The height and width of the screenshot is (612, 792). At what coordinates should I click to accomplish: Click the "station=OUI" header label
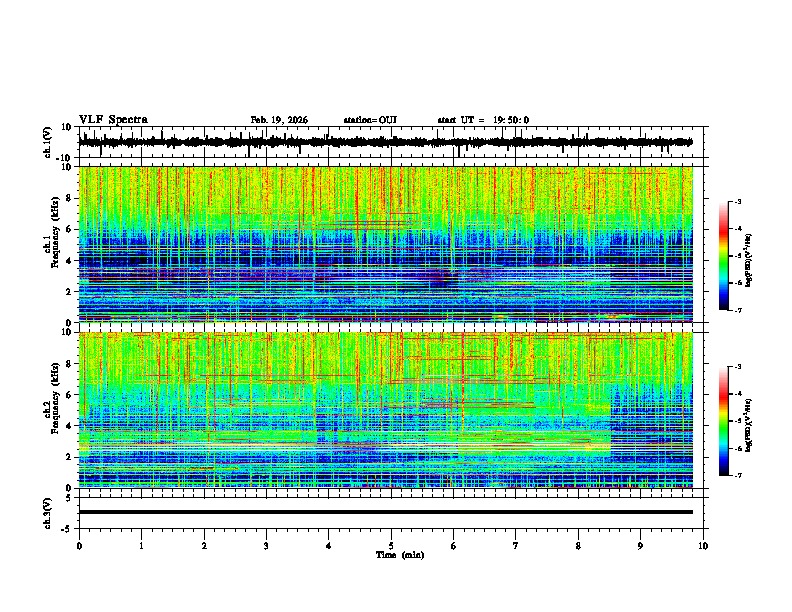click(370, 120)
